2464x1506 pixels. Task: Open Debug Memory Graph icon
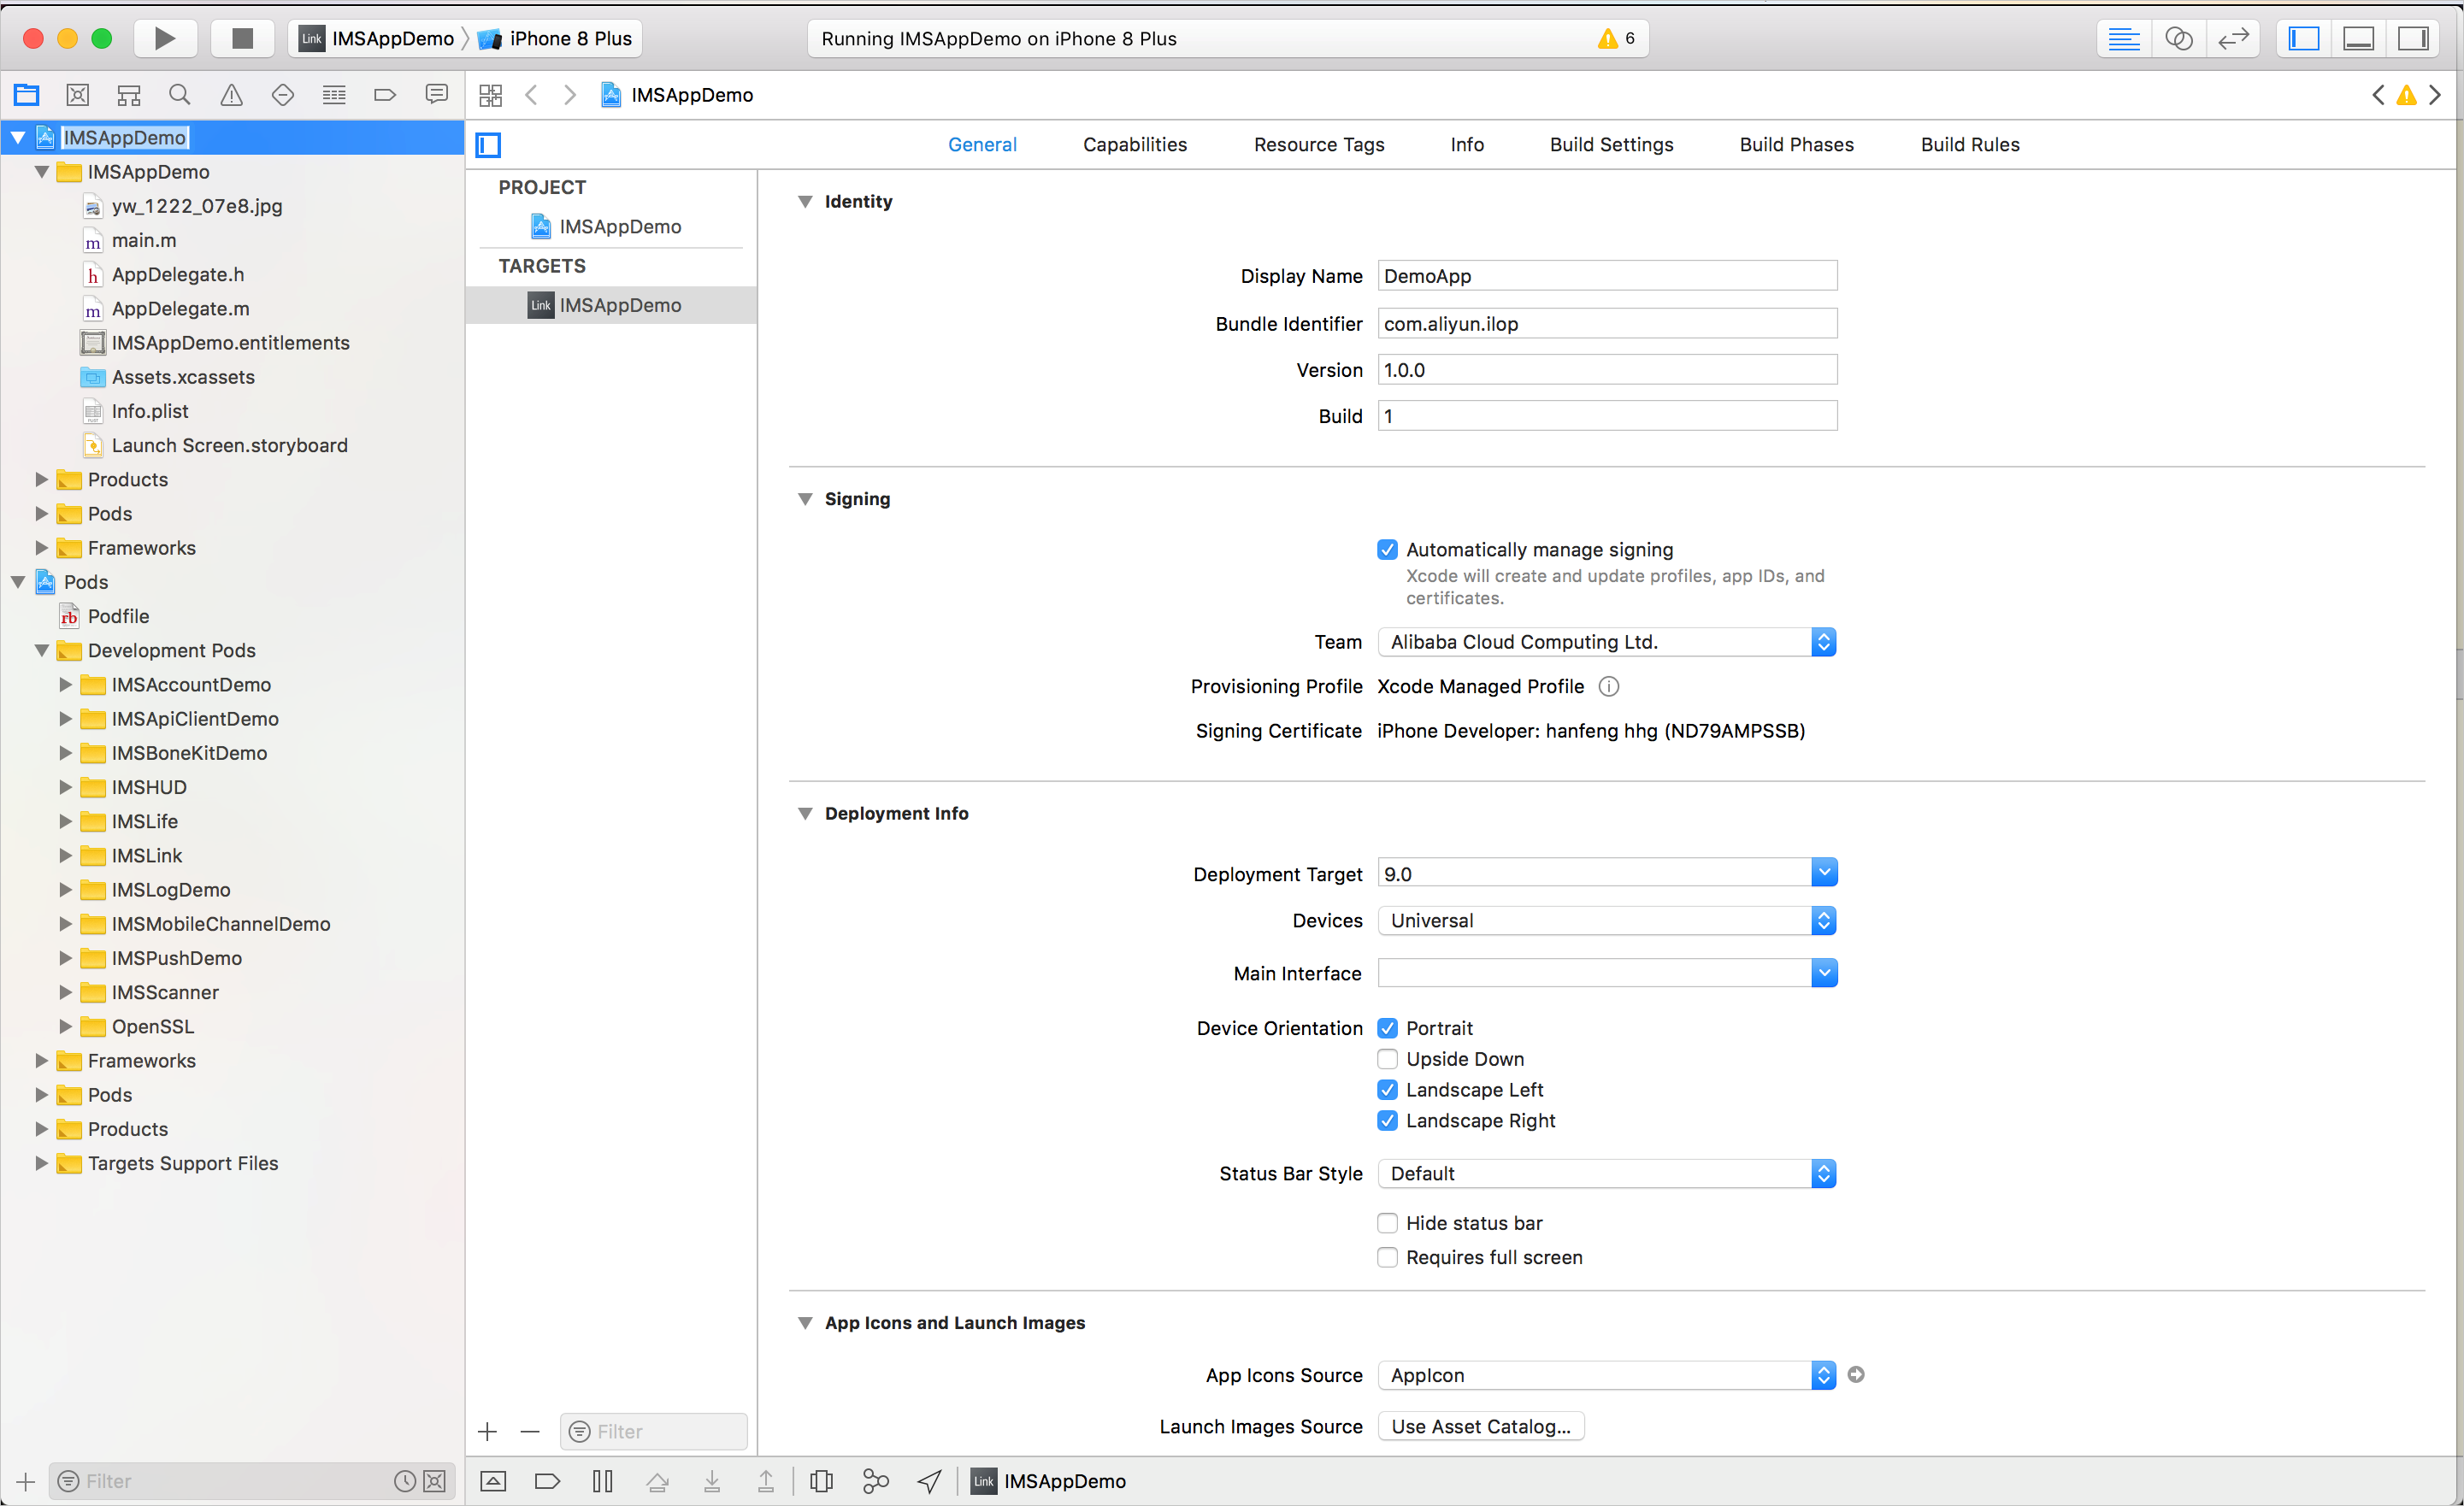(875, 1481)
